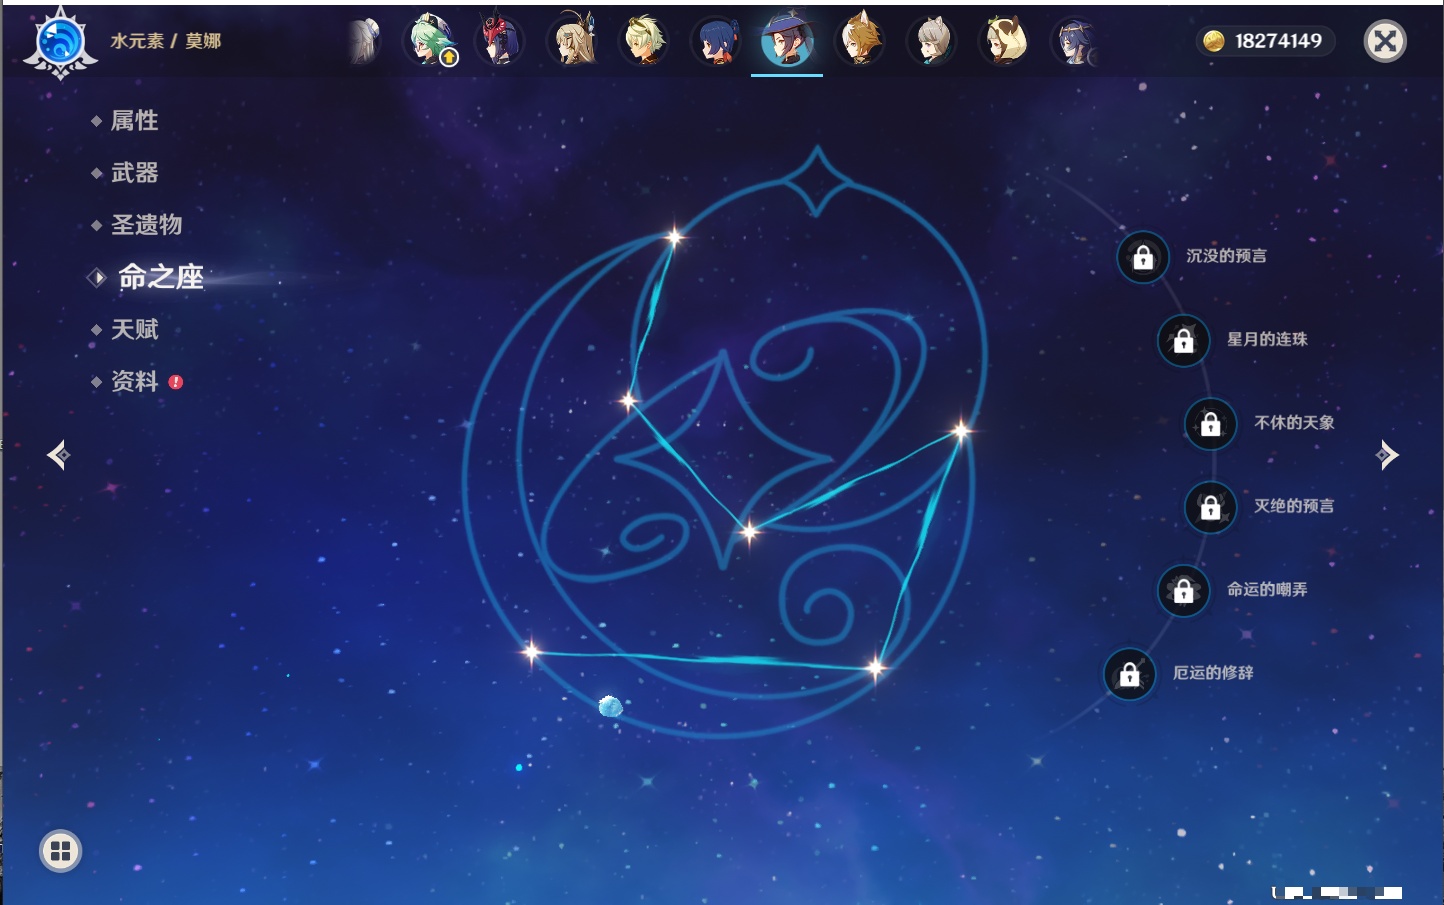1444x905 pixels.
Task: Select partially hidden silver-haired portrait
Action: pos(365,41)
